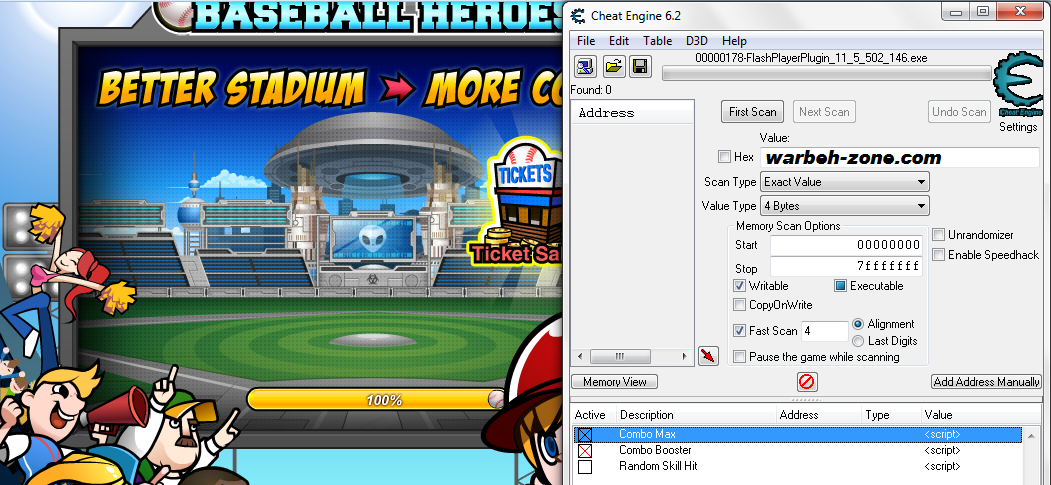Open the Value Type dropdown
Image resolution: width=1051 pixels, height=485 pixels.
pos(845,206)
